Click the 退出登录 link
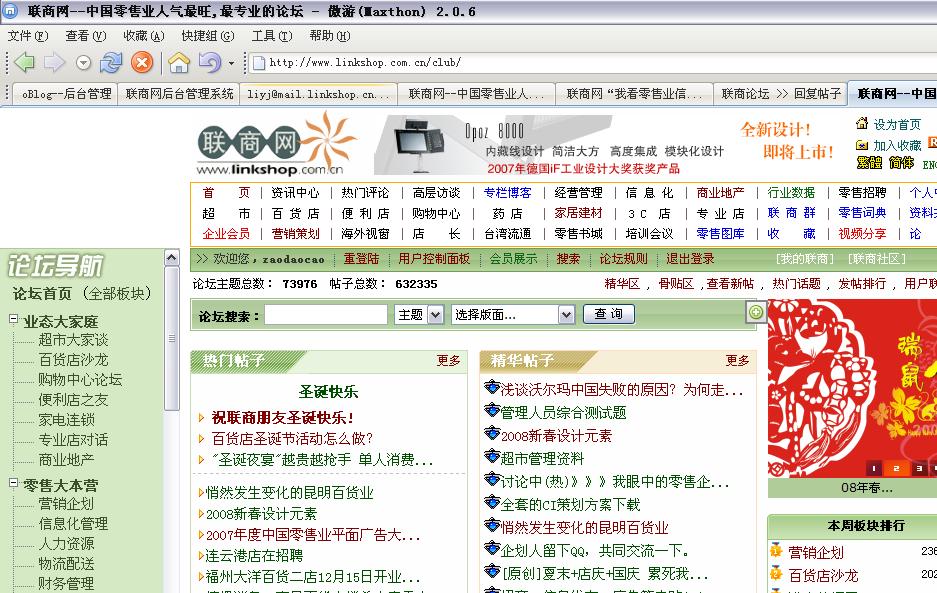Screen dimensions: 937x593 click(690, 259)
